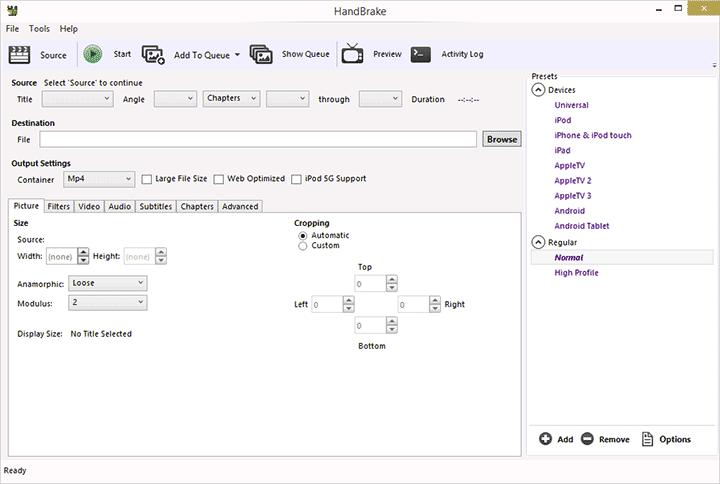The image size is (720, 484).
Task: Click the minus icon to remove preset
Action: (x=587, y=439)
